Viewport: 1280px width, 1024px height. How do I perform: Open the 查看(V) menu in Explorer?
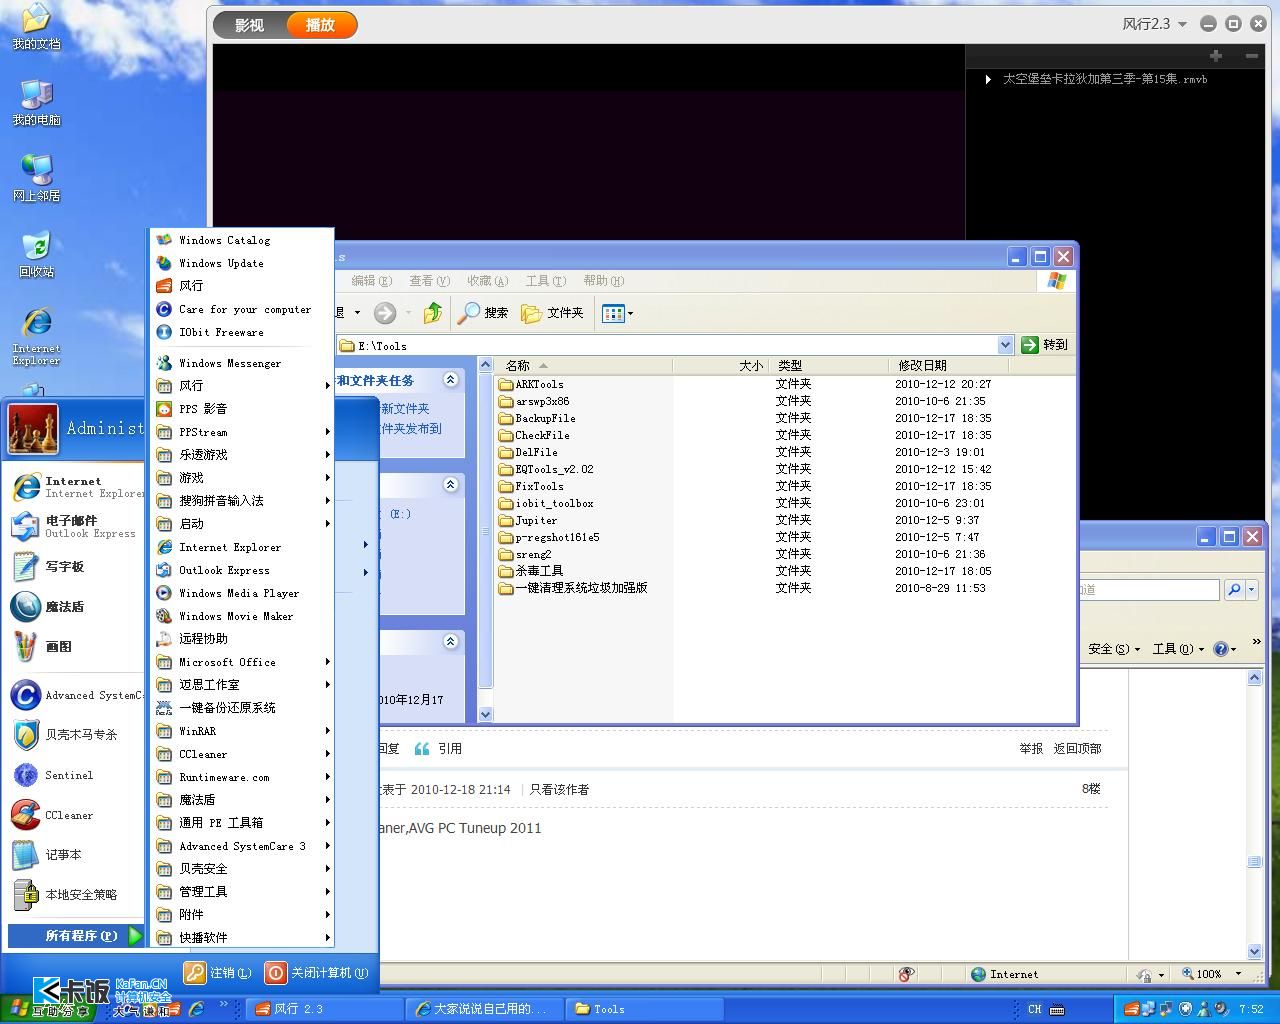pos(429,281)
